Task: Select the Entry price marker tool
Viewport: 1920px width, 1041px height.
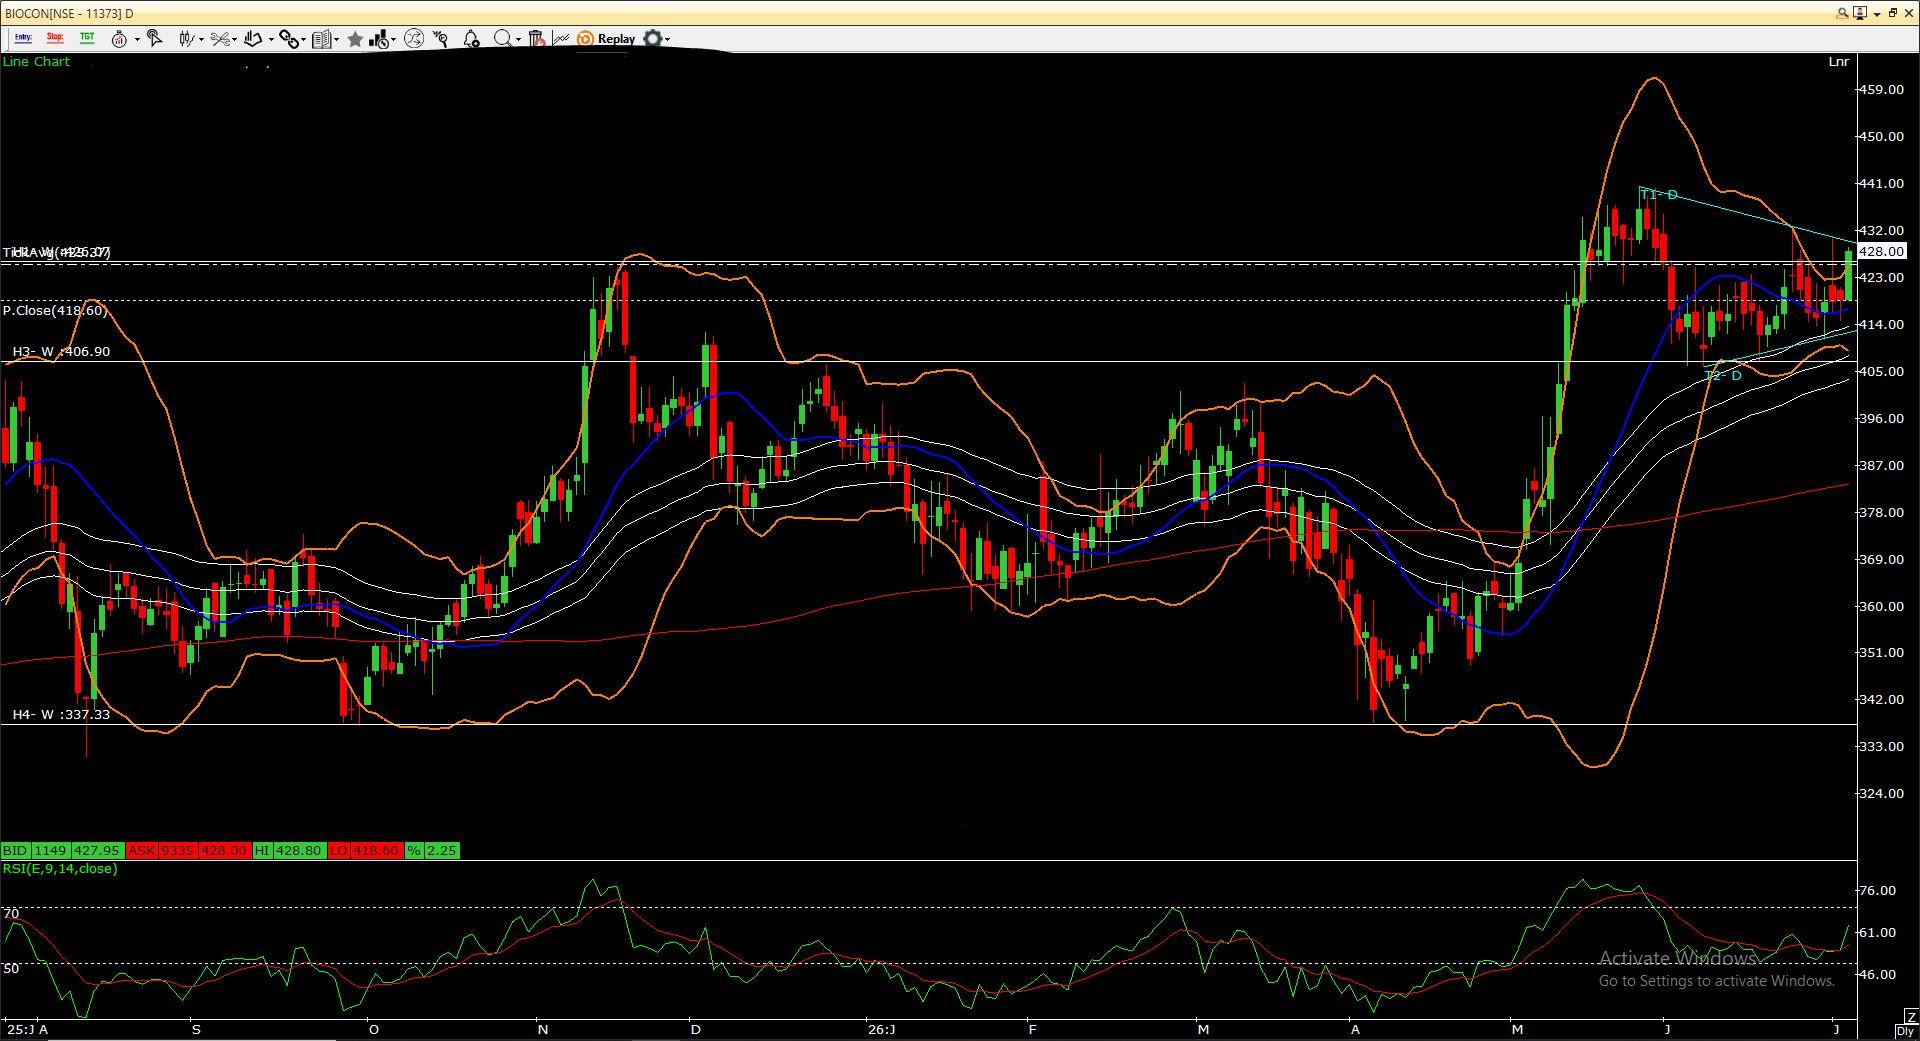Action: point(23,38)
